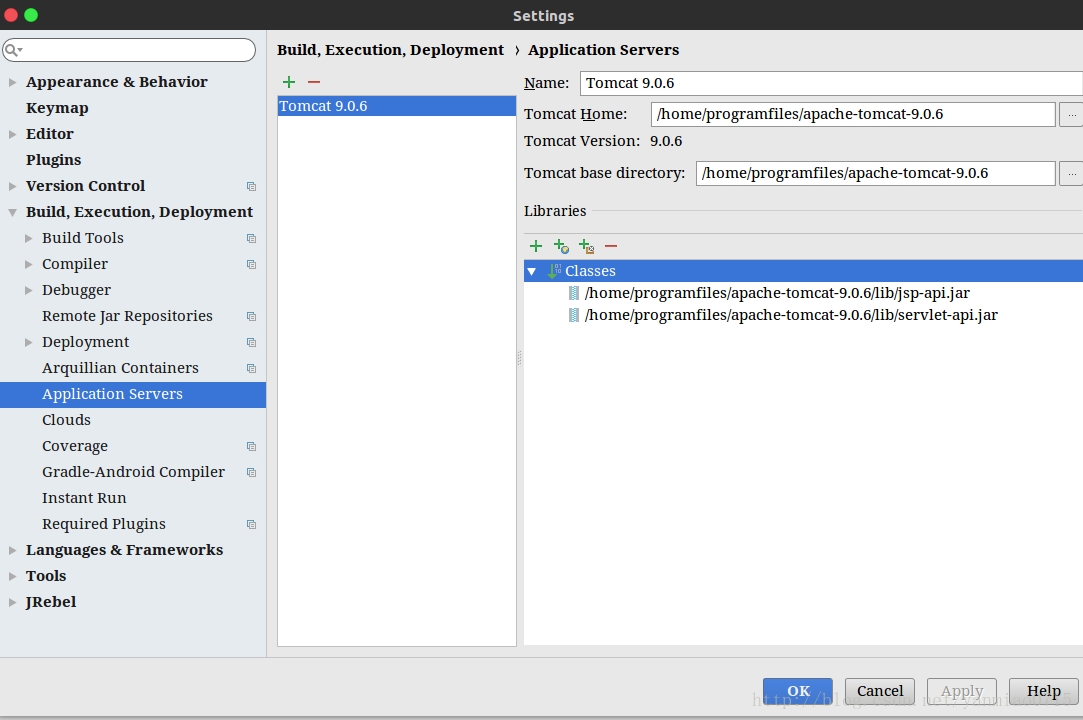The width and height of the screenshot is (1083, 720).
Task: Expand the Editor section
Action: pyautogui.click(x=12, y=134)
